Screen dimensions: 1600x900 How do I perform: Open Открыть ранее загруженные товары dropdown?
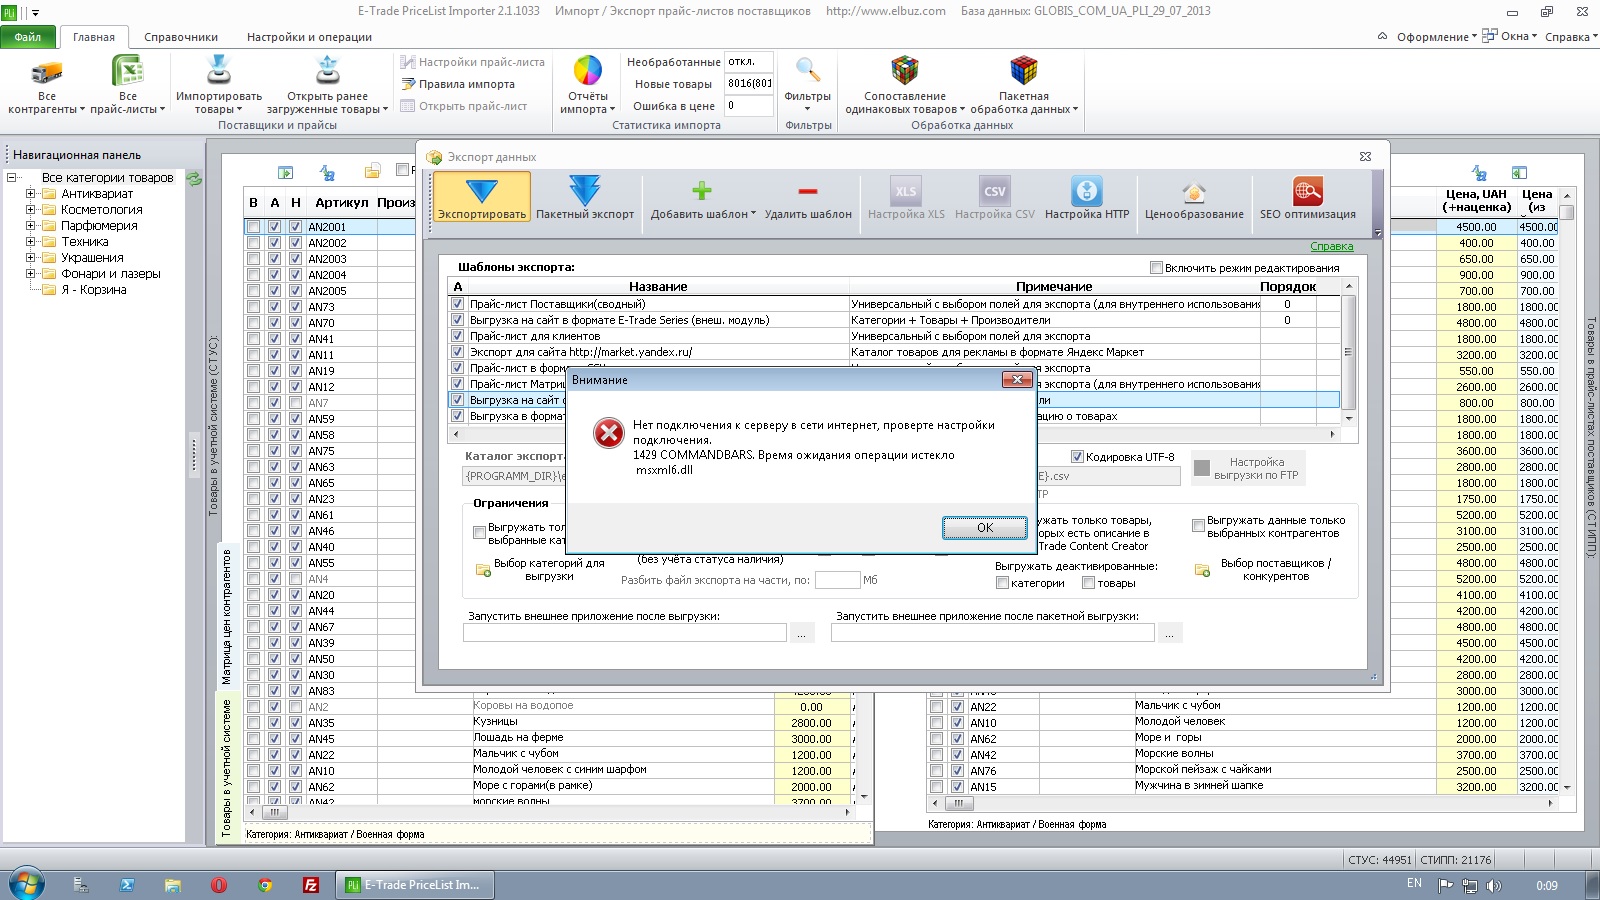(x=327, y=86)
